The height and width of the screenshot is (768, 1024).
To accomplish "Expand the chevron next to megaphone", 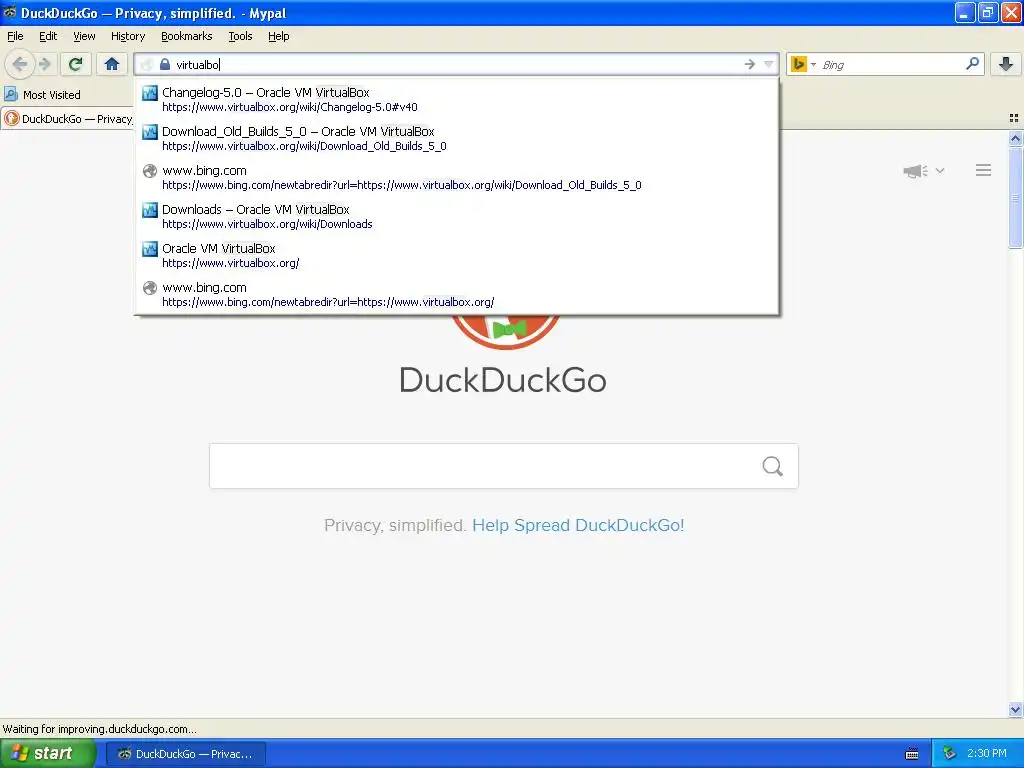I will [940, 170].
